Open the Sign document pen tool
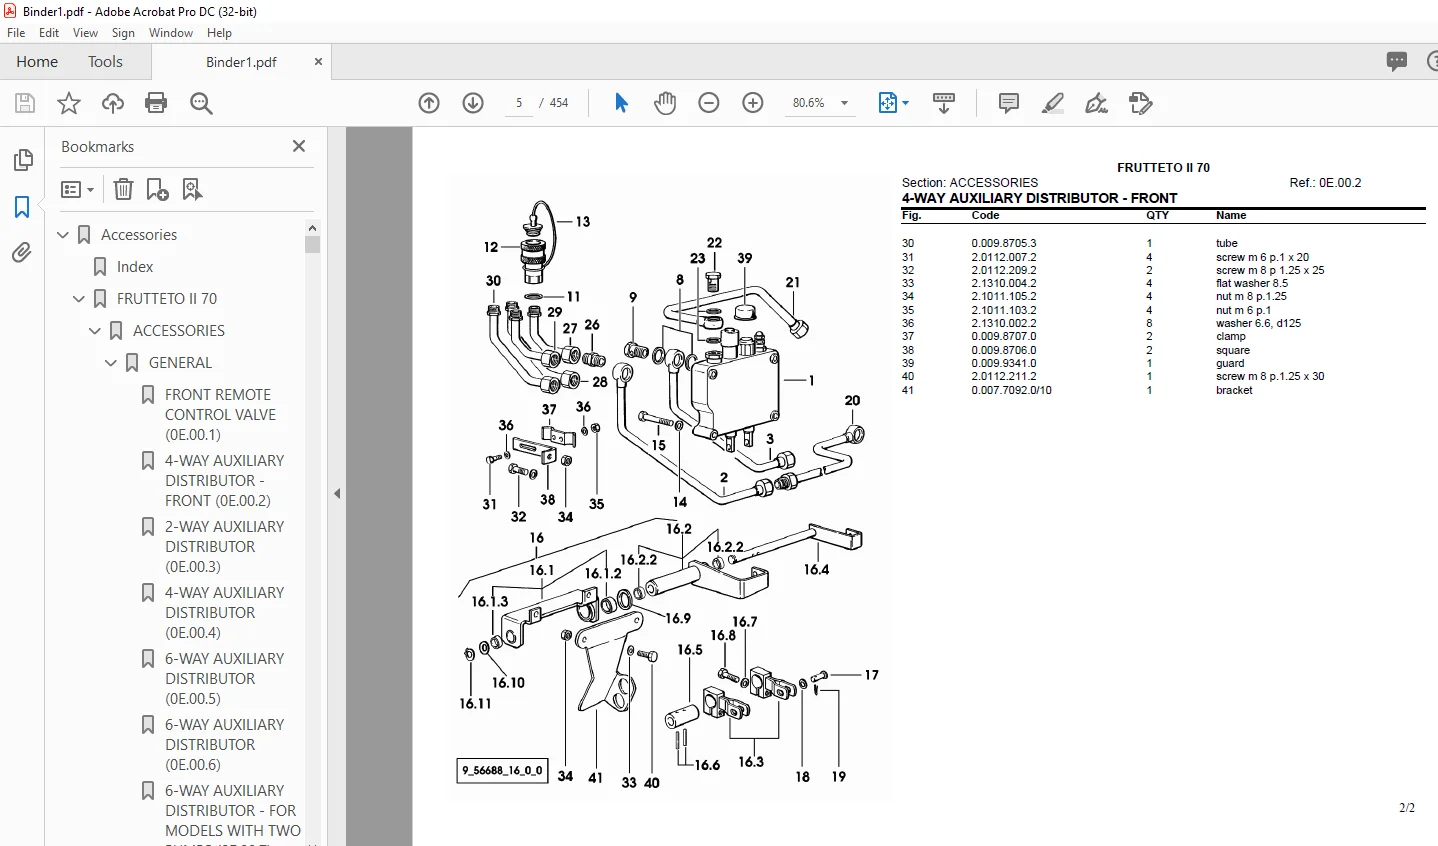Screen dimensions: 1438x846 [x=1097, y=103]
